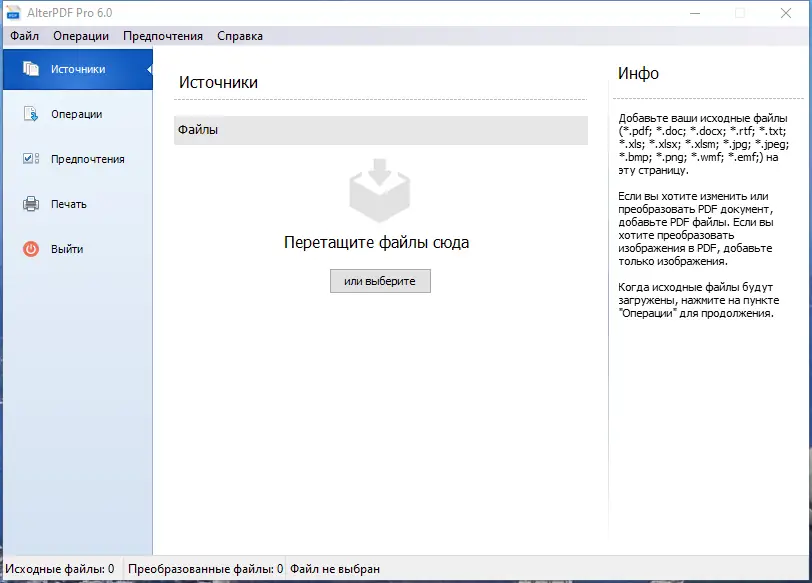Viewport: 812px width, 583px height.
Task: Open Операции via its document-arrow sidebar icon
Action: (29, 114)
